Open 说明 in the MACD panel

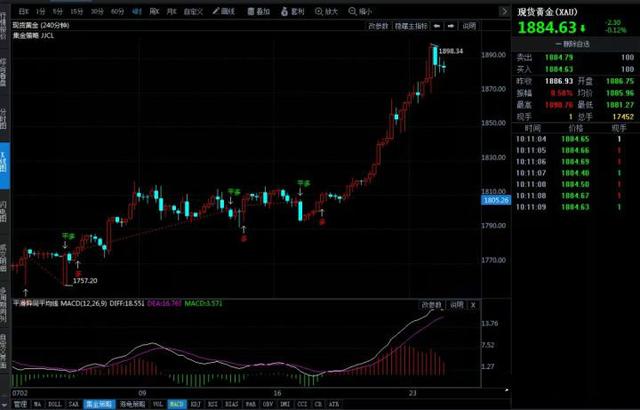coord(457,305)
